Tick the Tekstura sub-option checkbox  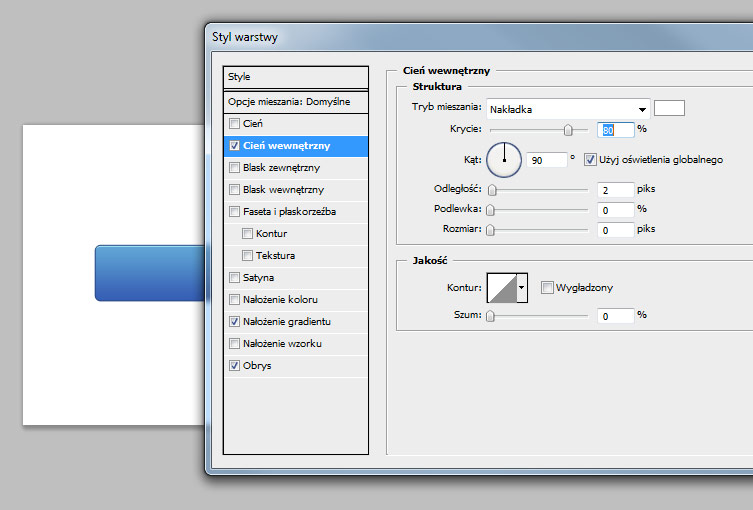(247, 255)
